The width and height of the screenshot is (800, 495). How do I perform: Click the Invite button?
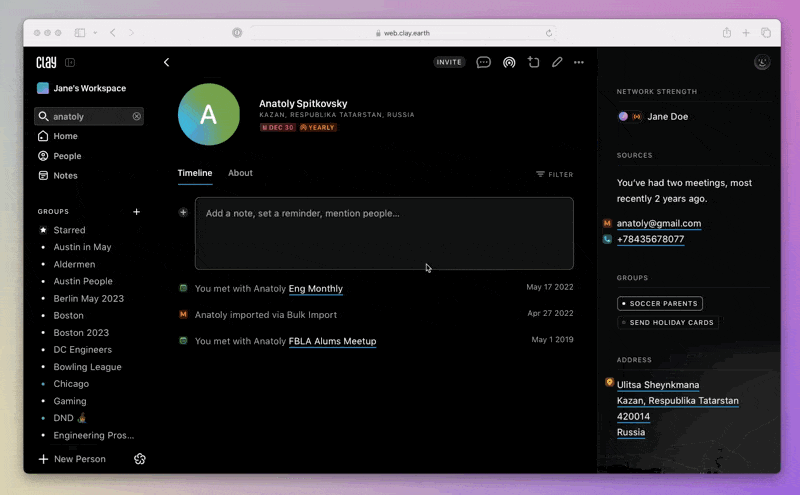pos(449,62)
